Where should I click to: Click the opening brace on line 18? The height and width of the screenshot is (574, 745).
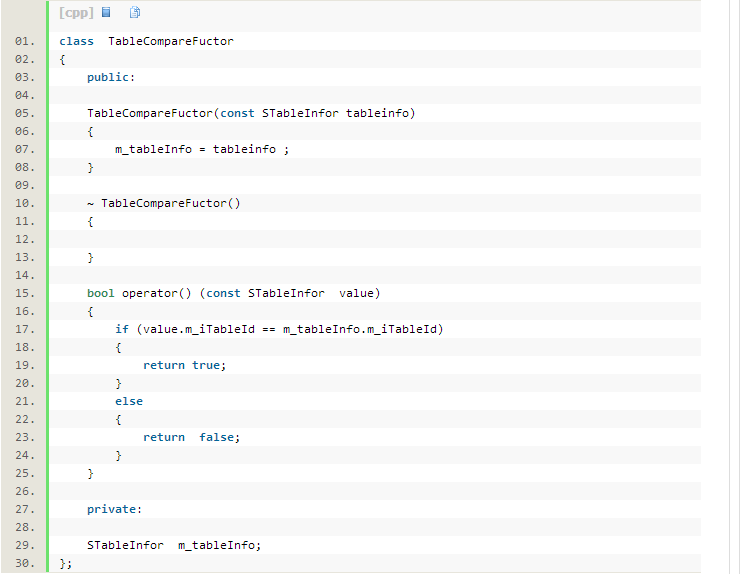click(x=118, y=348)
